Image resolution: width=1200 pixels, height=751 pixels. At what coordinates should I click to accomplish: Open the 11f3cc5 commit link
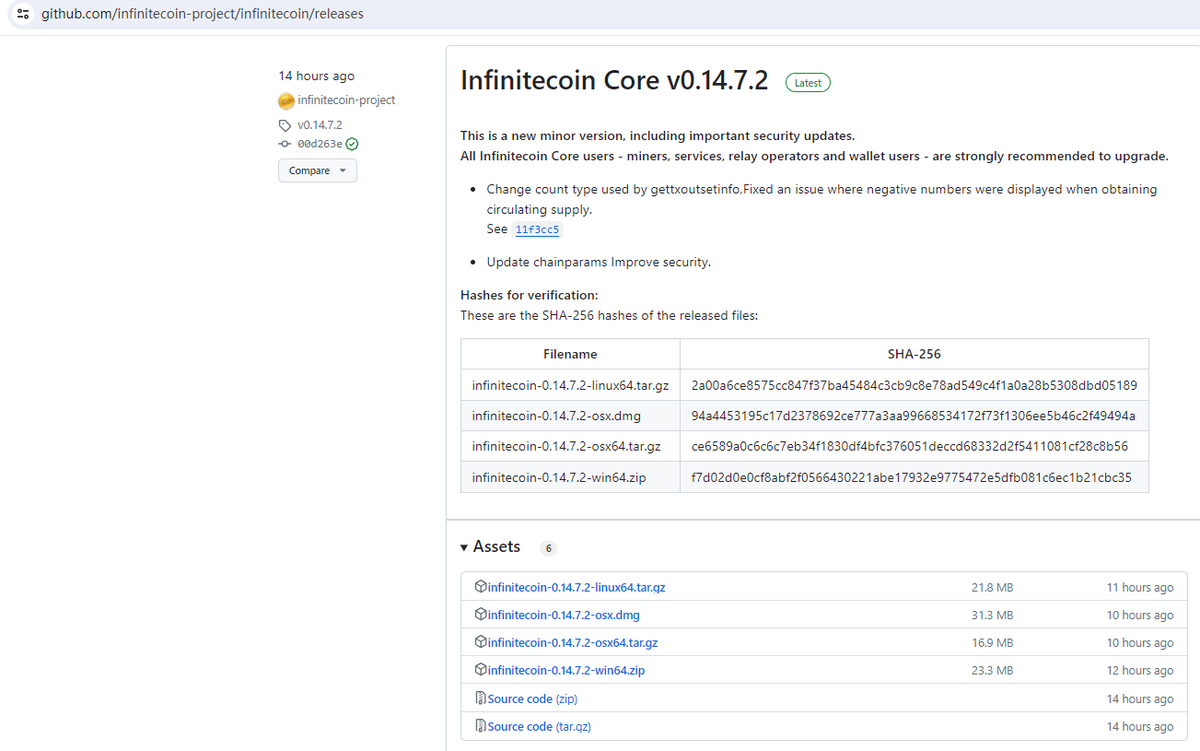[537, 230]
